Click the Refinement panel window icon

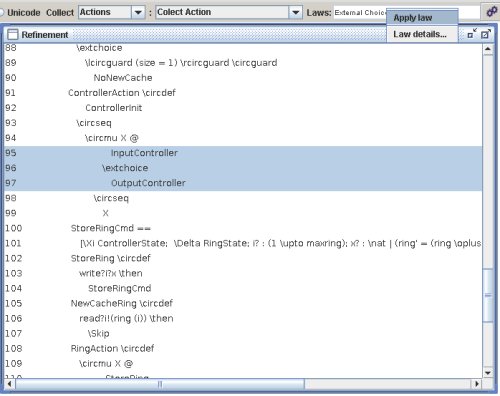pos(13,34)
